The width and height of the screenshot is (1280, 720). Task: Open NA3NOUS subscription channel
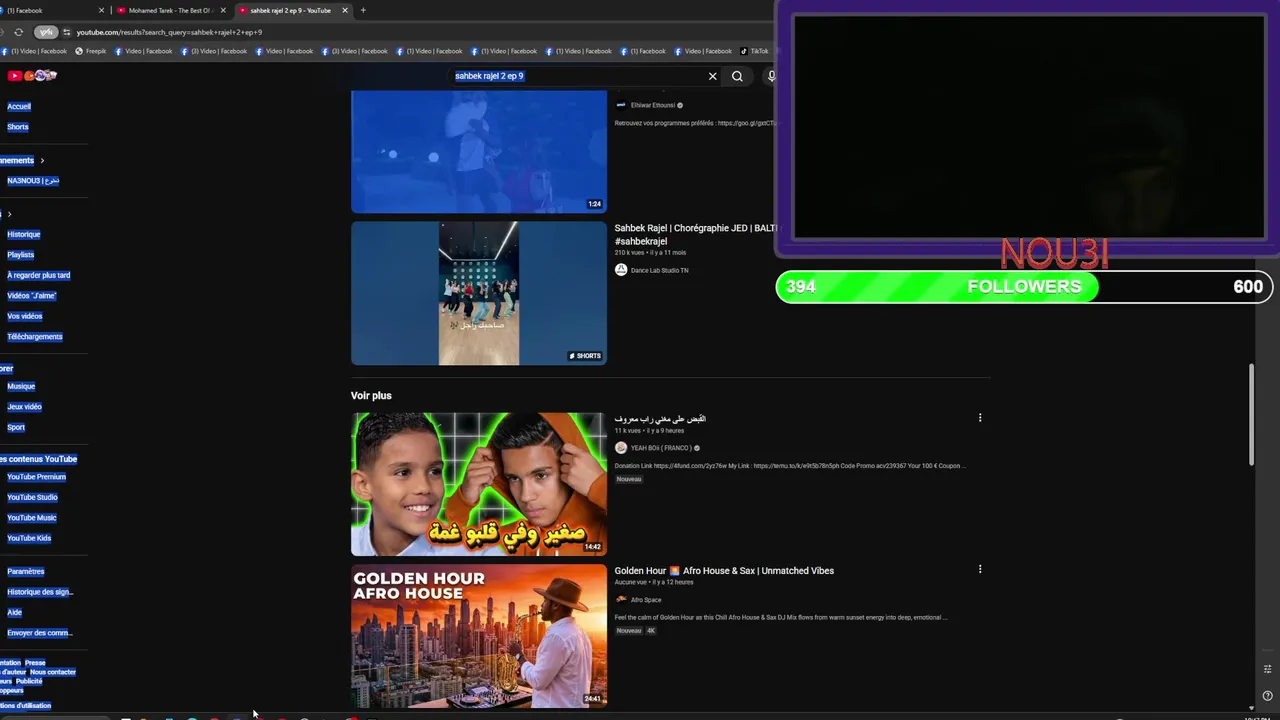coord(33,181)
